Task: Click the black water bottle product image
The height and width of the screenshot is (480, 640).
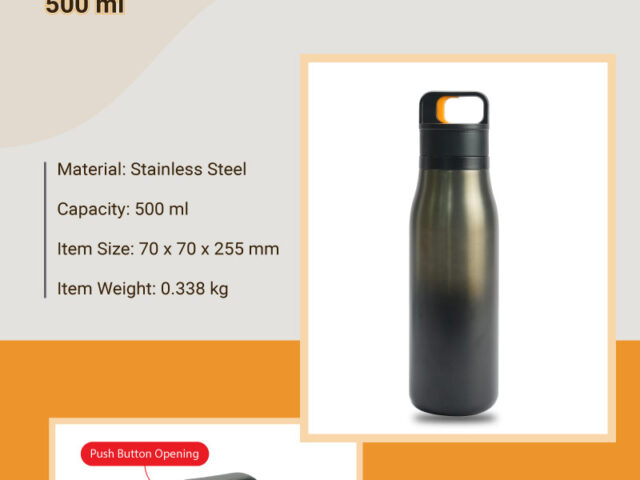Action: pyautogui.click(x=453, y=253)
